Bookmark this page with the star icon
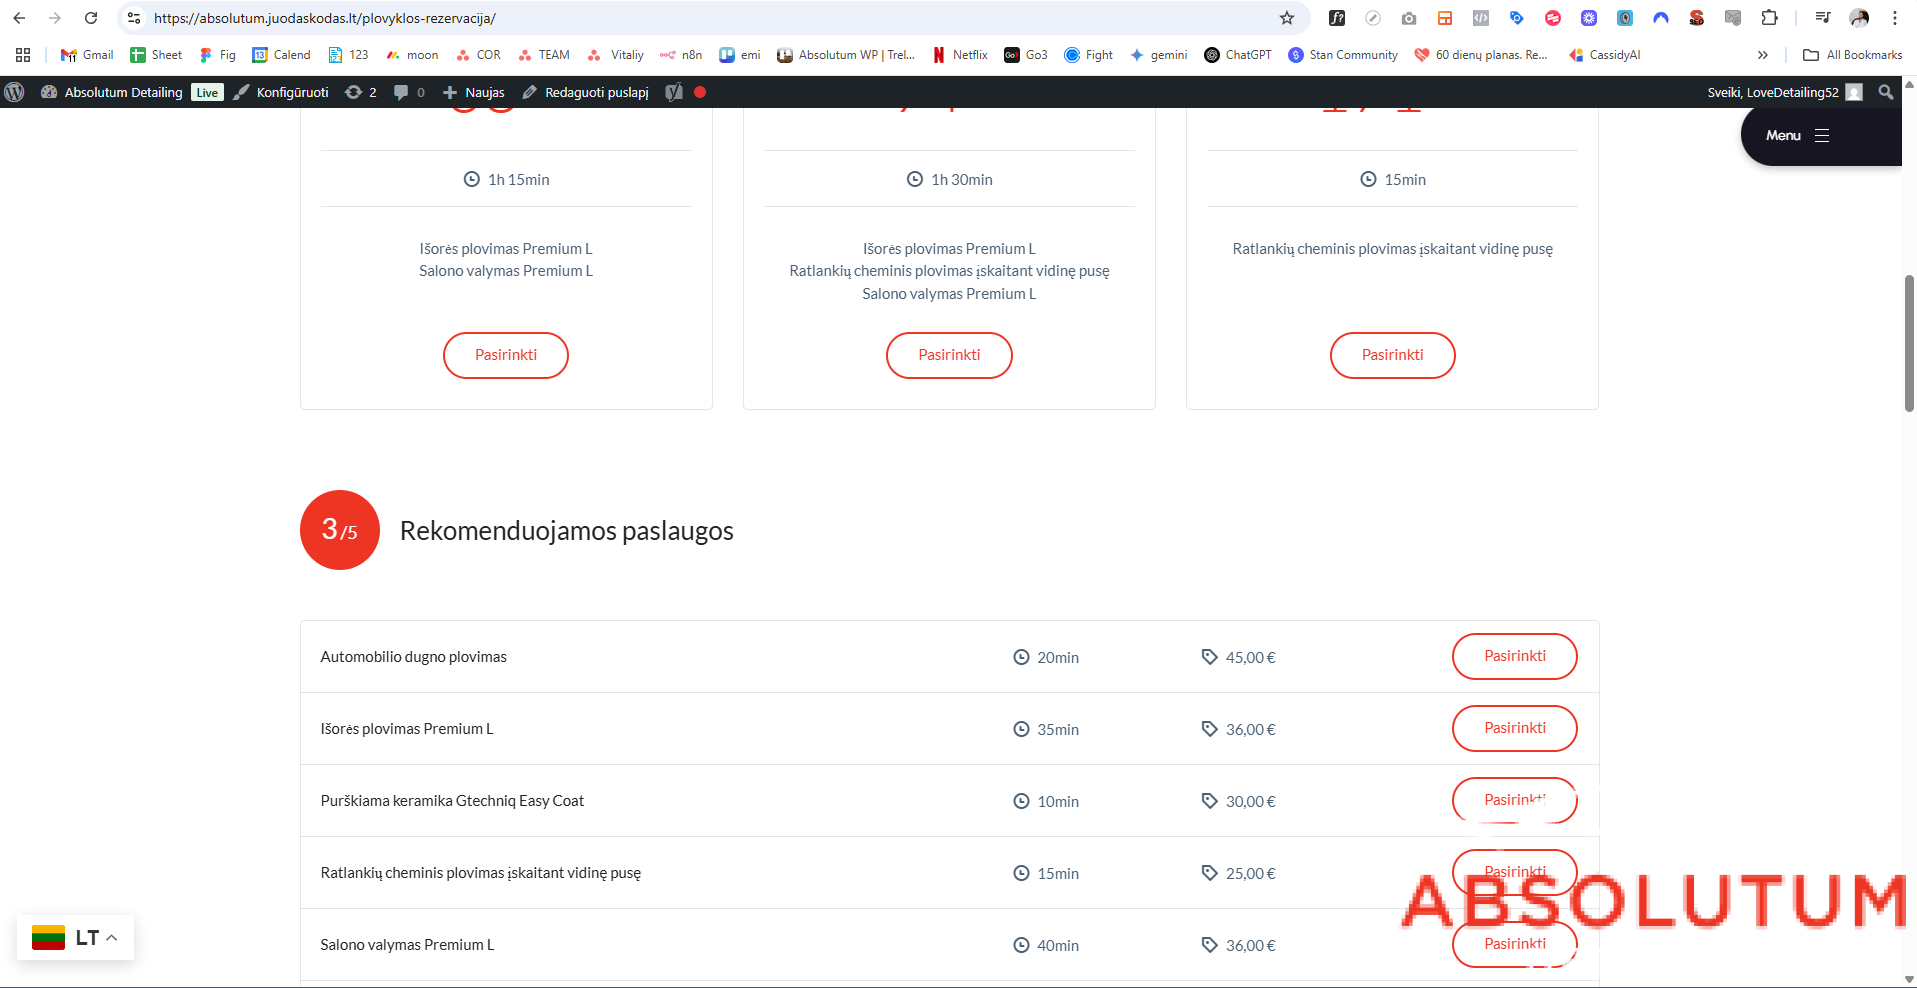1917x988 pixels. coord(1287,18)
